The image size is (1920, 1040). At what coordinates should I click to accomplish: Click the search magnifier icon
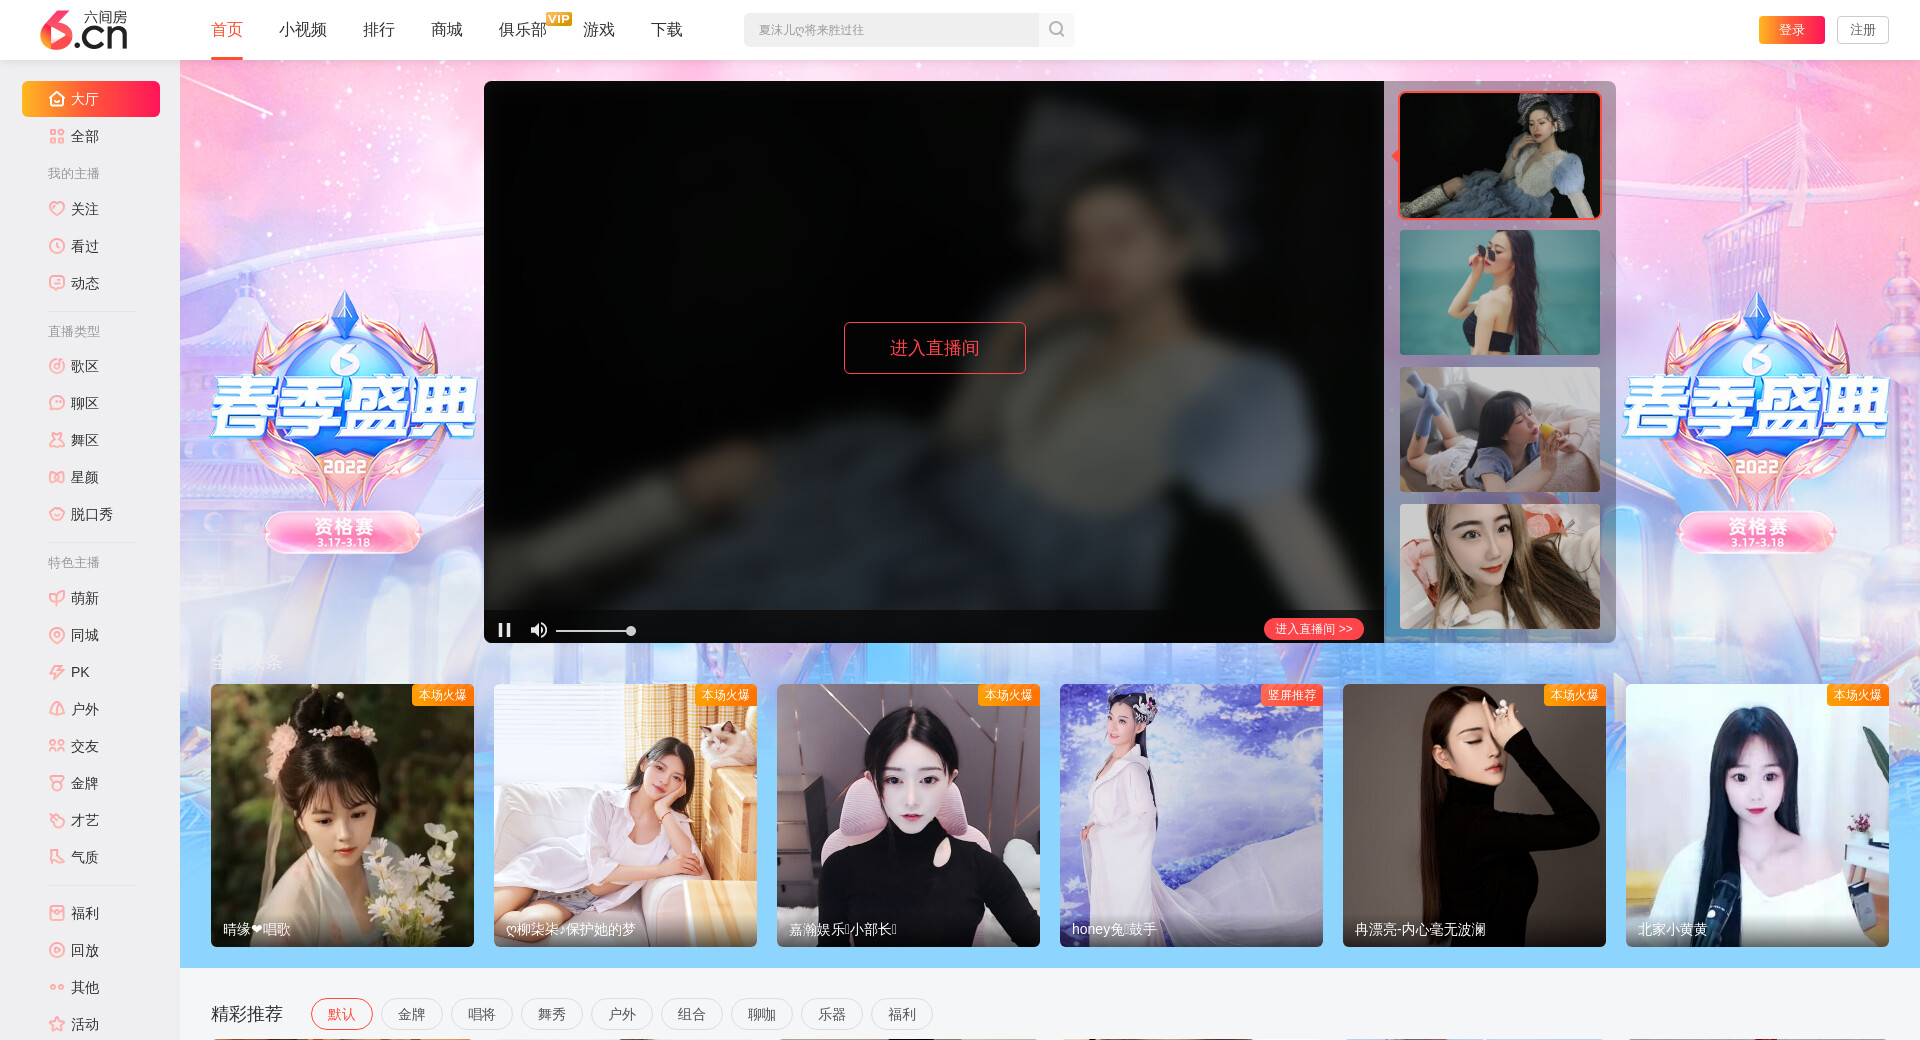(x=1056, y=30)
